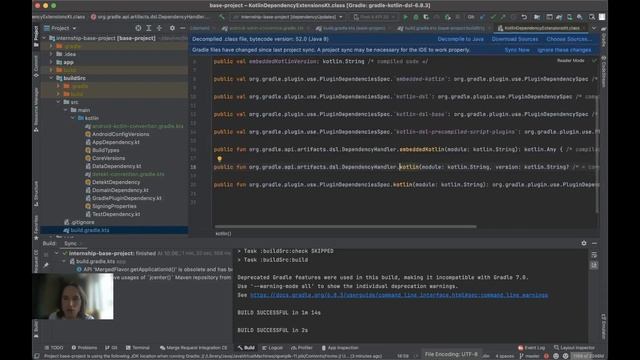Collapse build.gradle.kts node in Sync tree
The width and height of the screenshot is (640, 360).
coord(64,261)
